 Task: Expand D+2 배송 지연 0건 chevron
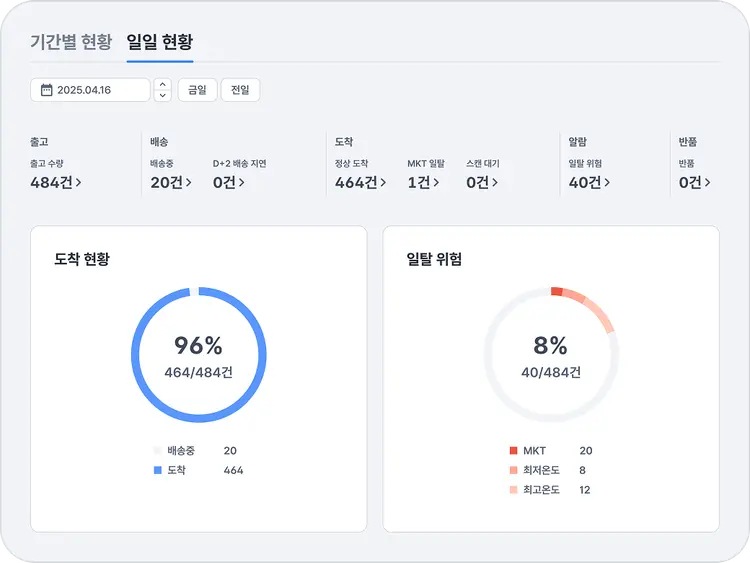coord(241,183)
